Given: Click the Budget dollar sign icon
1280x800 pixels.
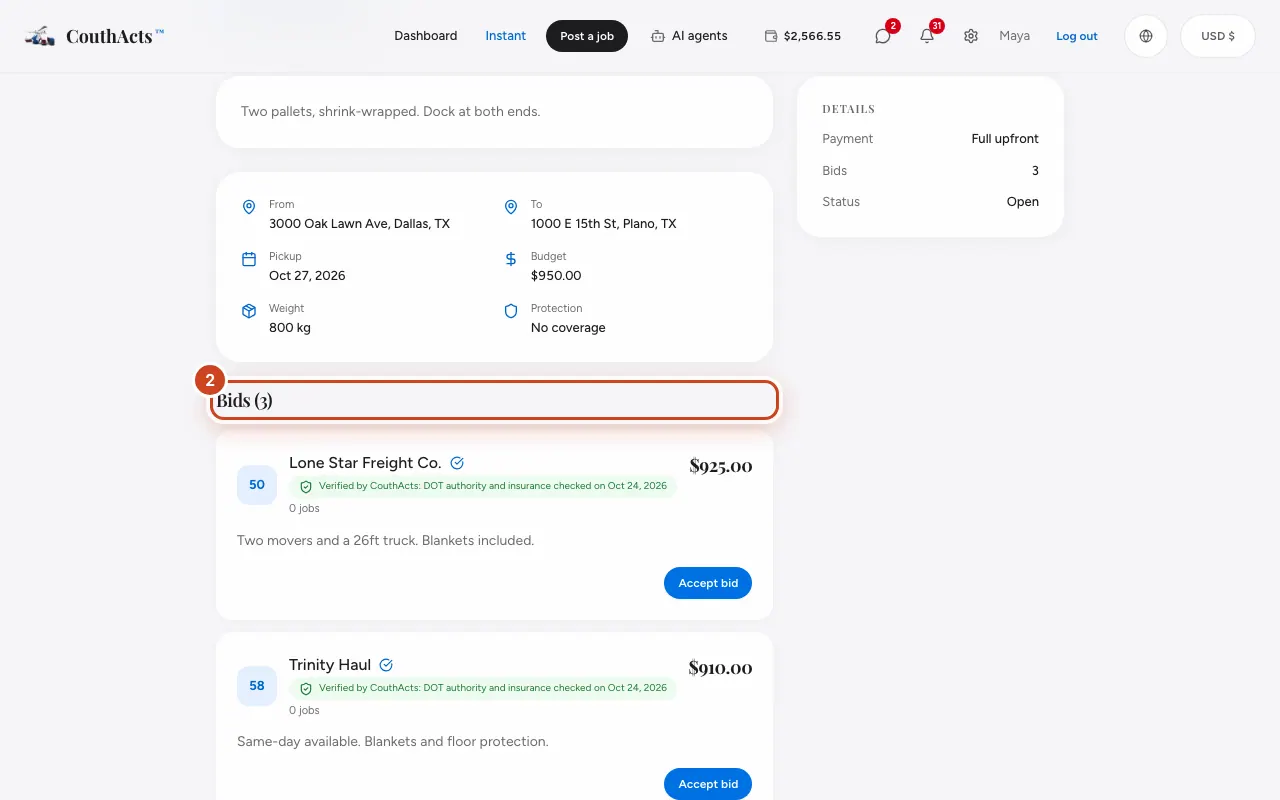Looking at the screenshot, I should click(511, 259).
